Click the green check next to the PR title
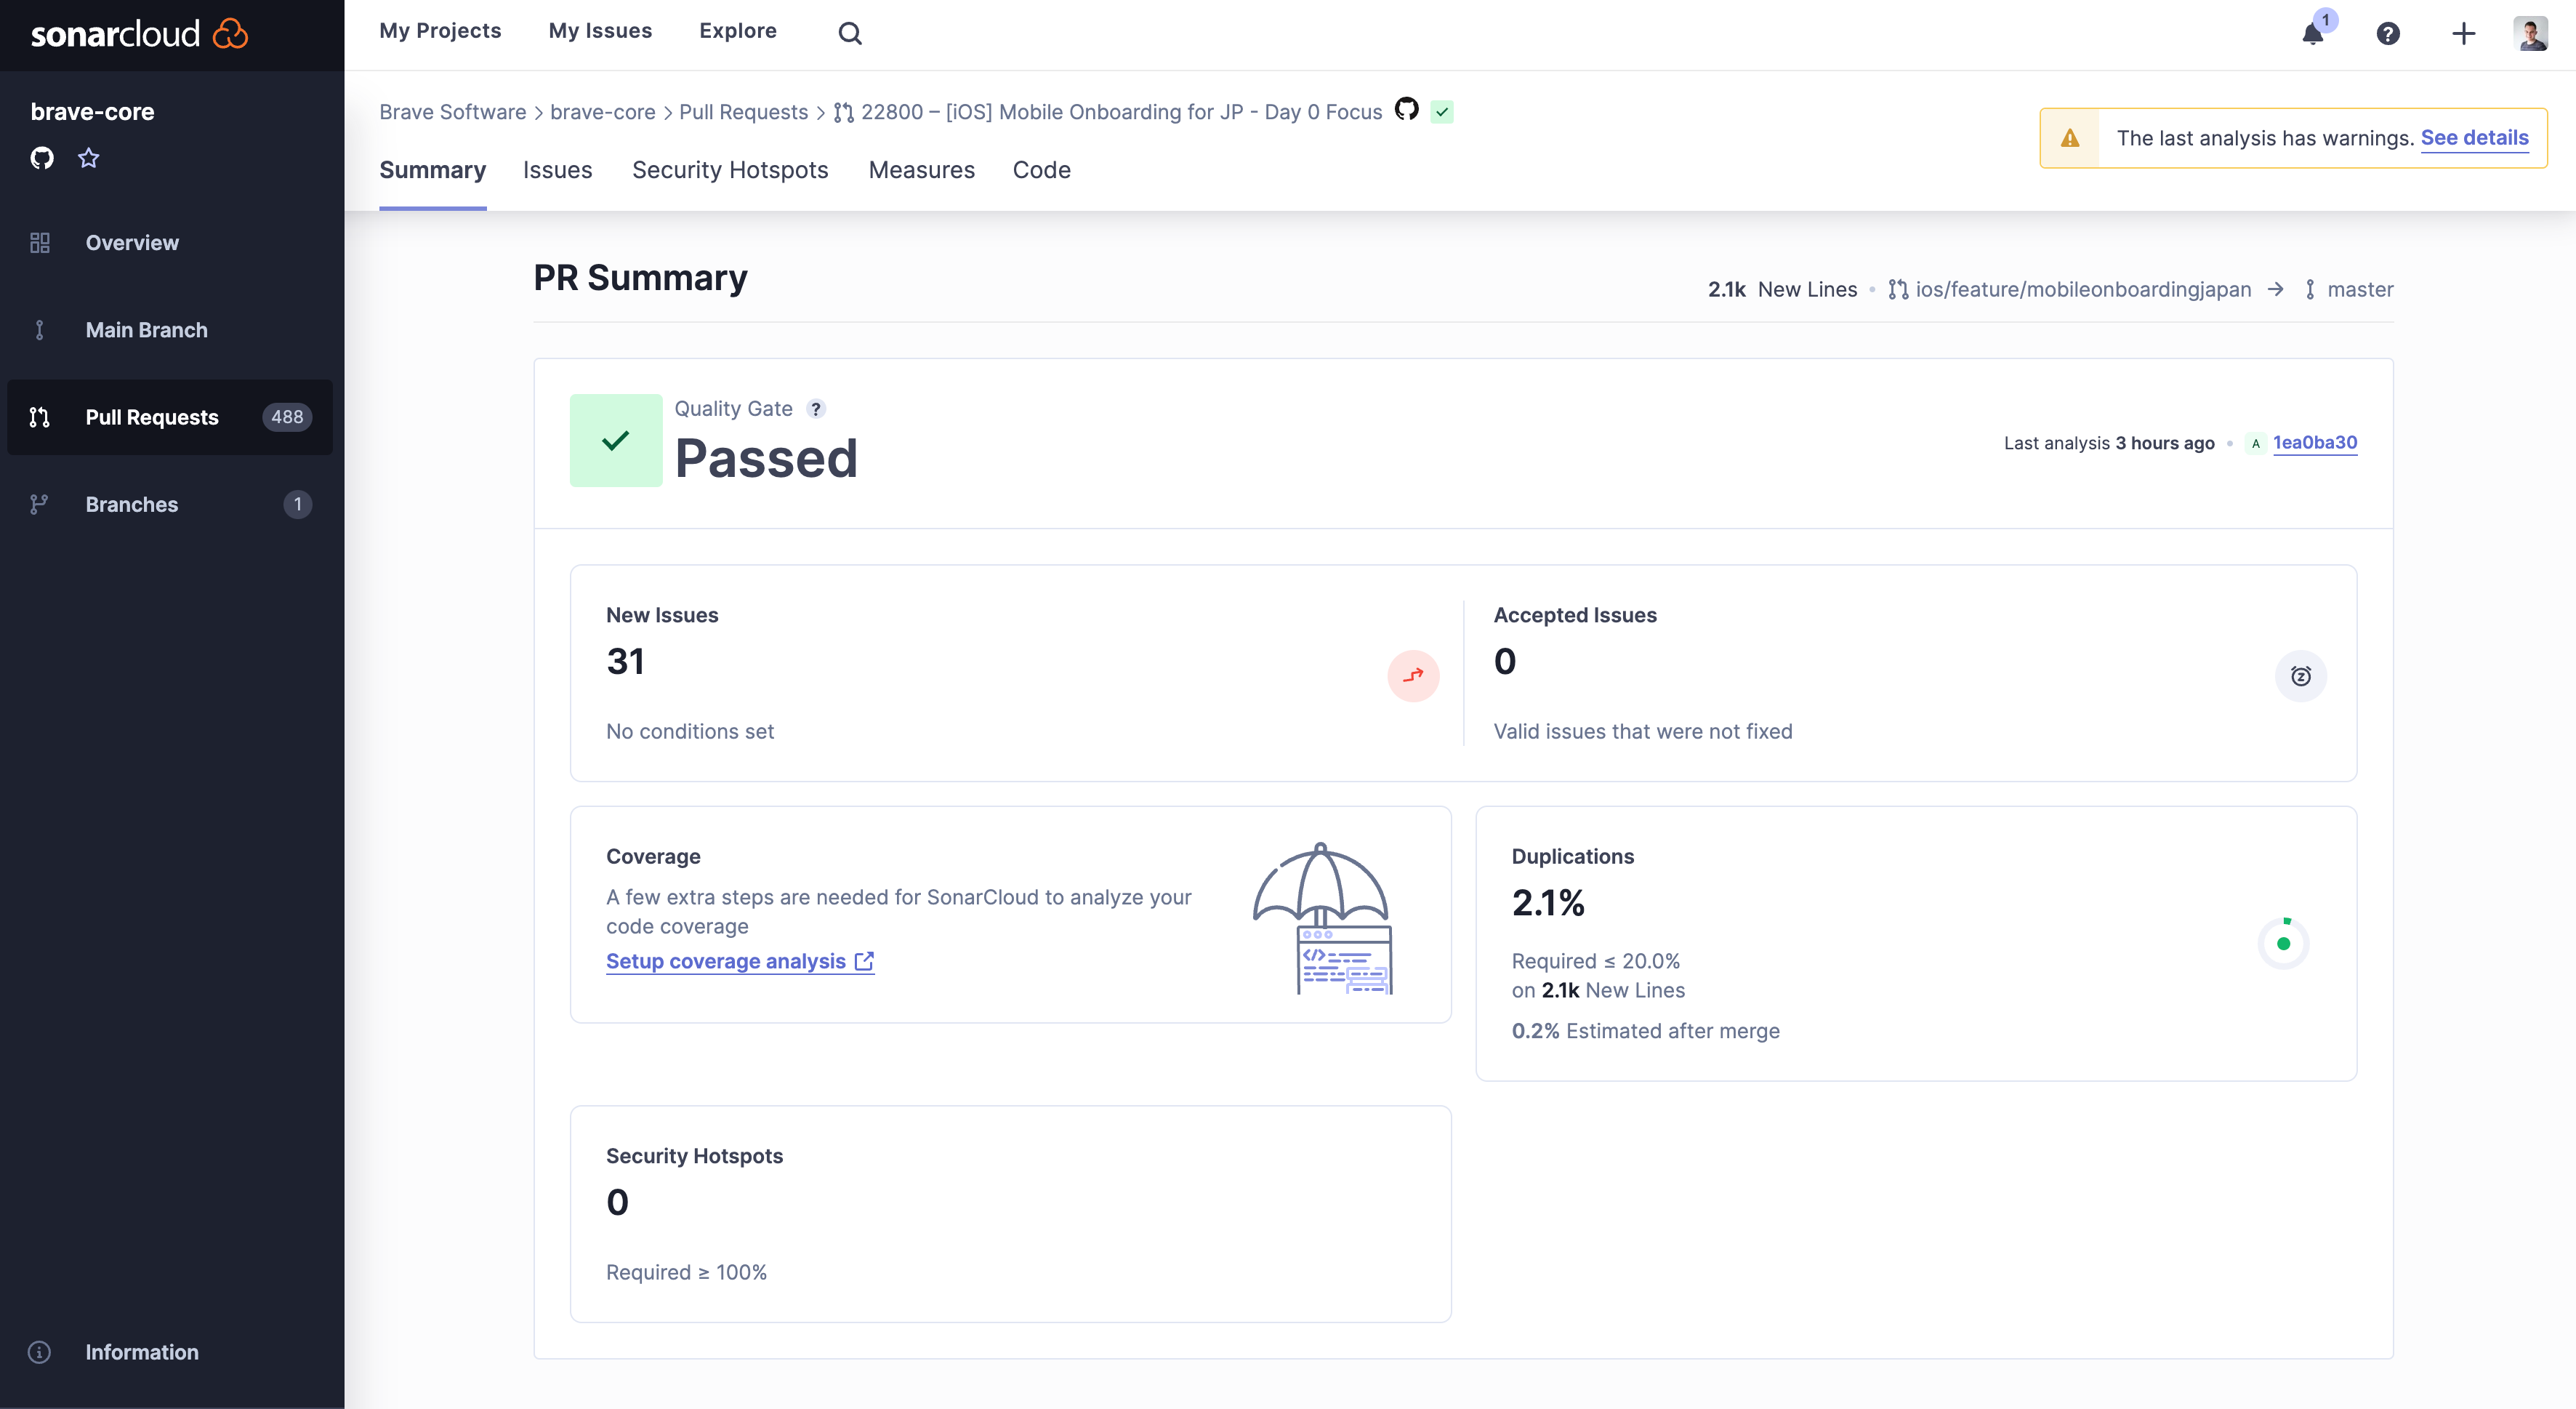 click(1442, 111)
